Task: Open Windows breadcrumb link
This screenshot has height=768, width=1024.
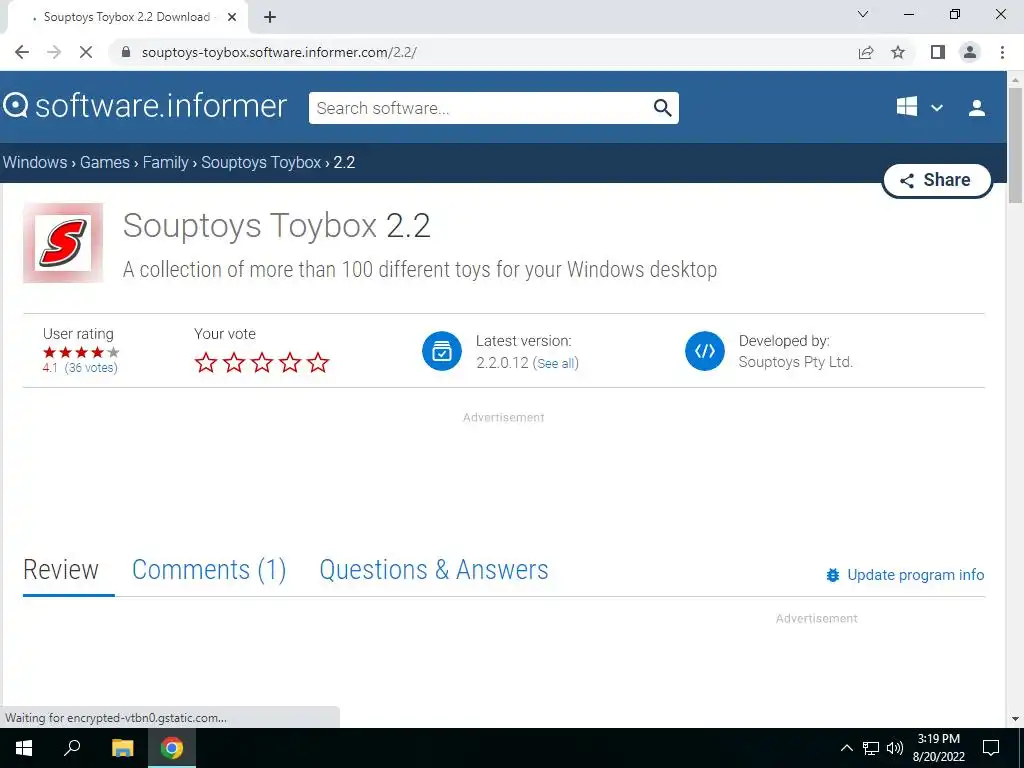Action: click(35, 163)
